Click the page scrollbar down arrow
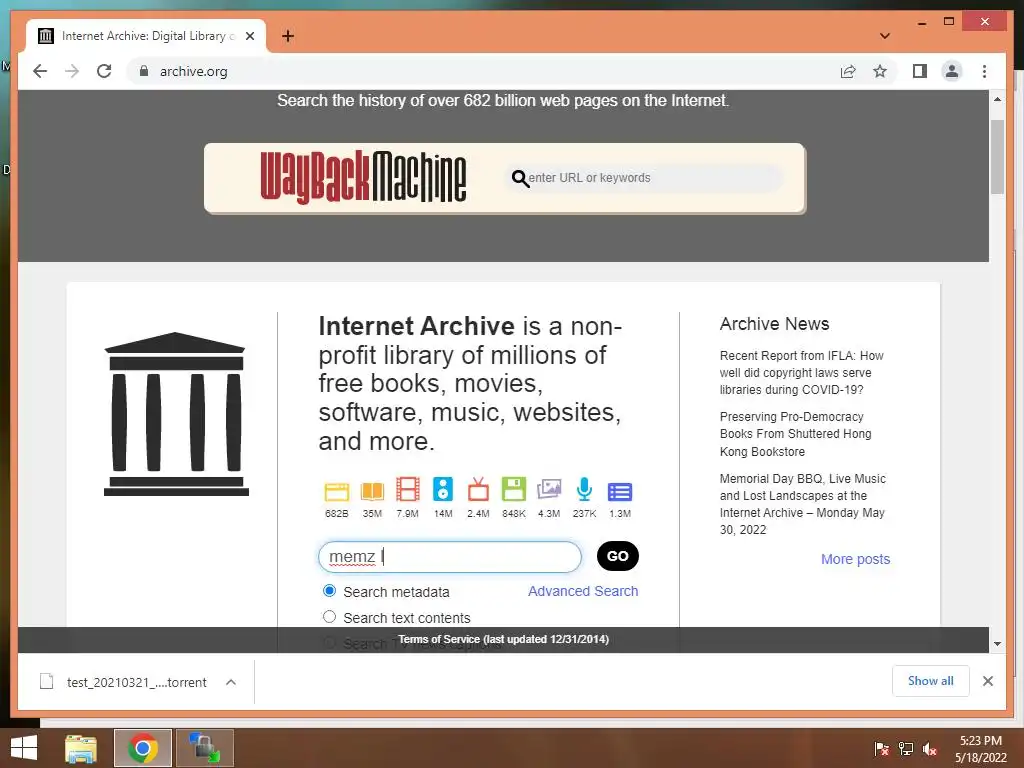The height and width of the screenshot is (768, 1024). [997, 644]
